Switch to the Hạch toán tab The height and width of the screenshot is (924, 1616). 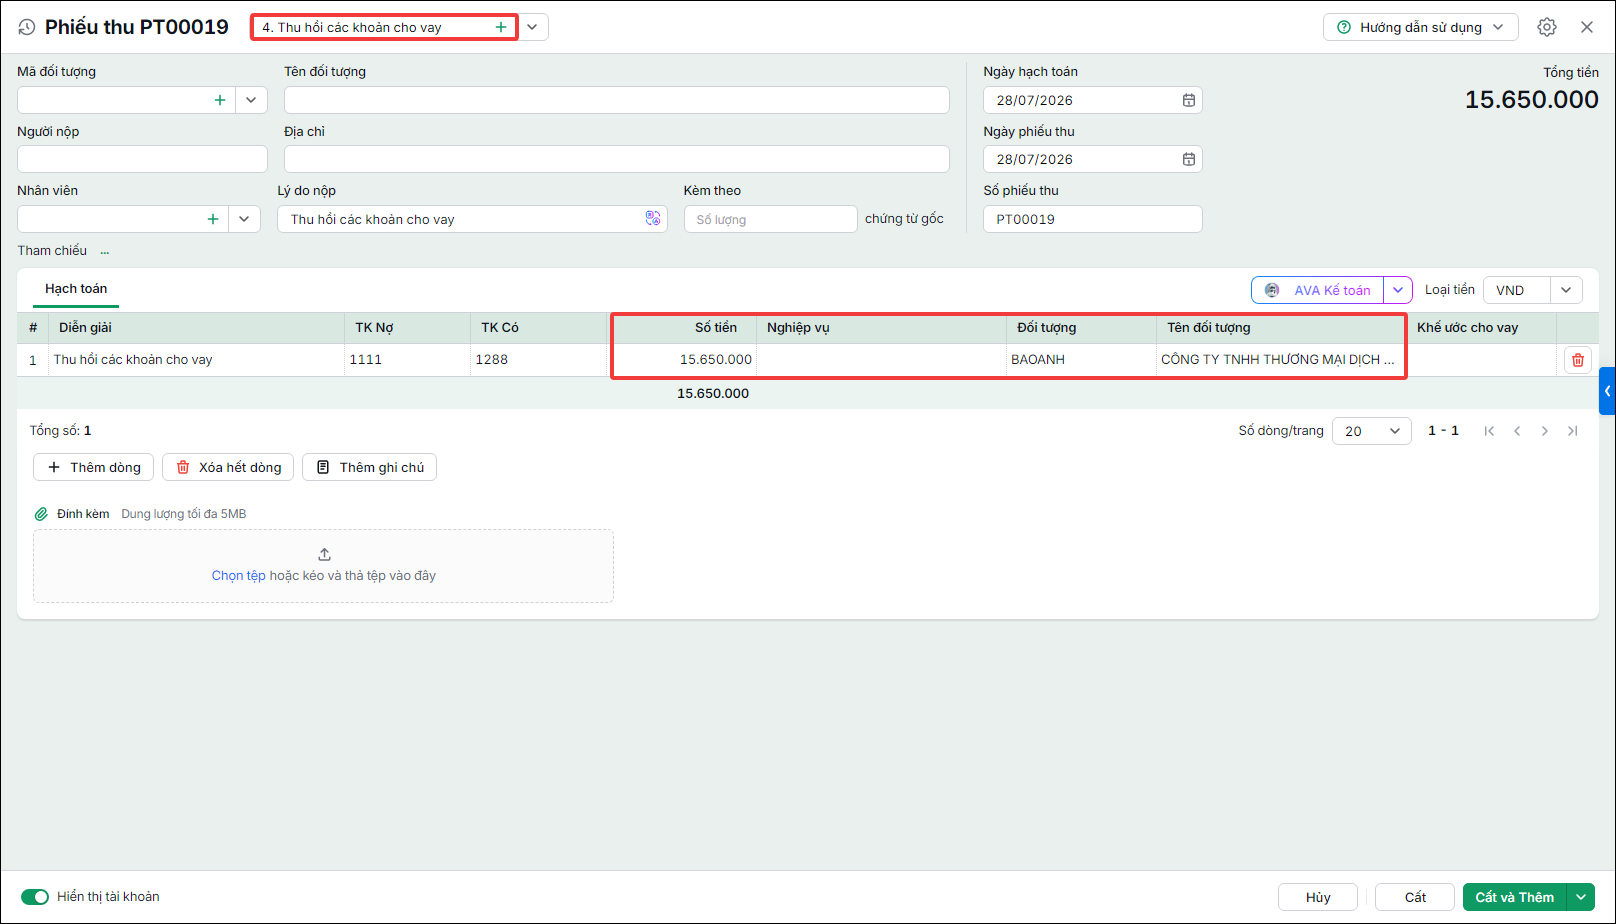[76, 289]
